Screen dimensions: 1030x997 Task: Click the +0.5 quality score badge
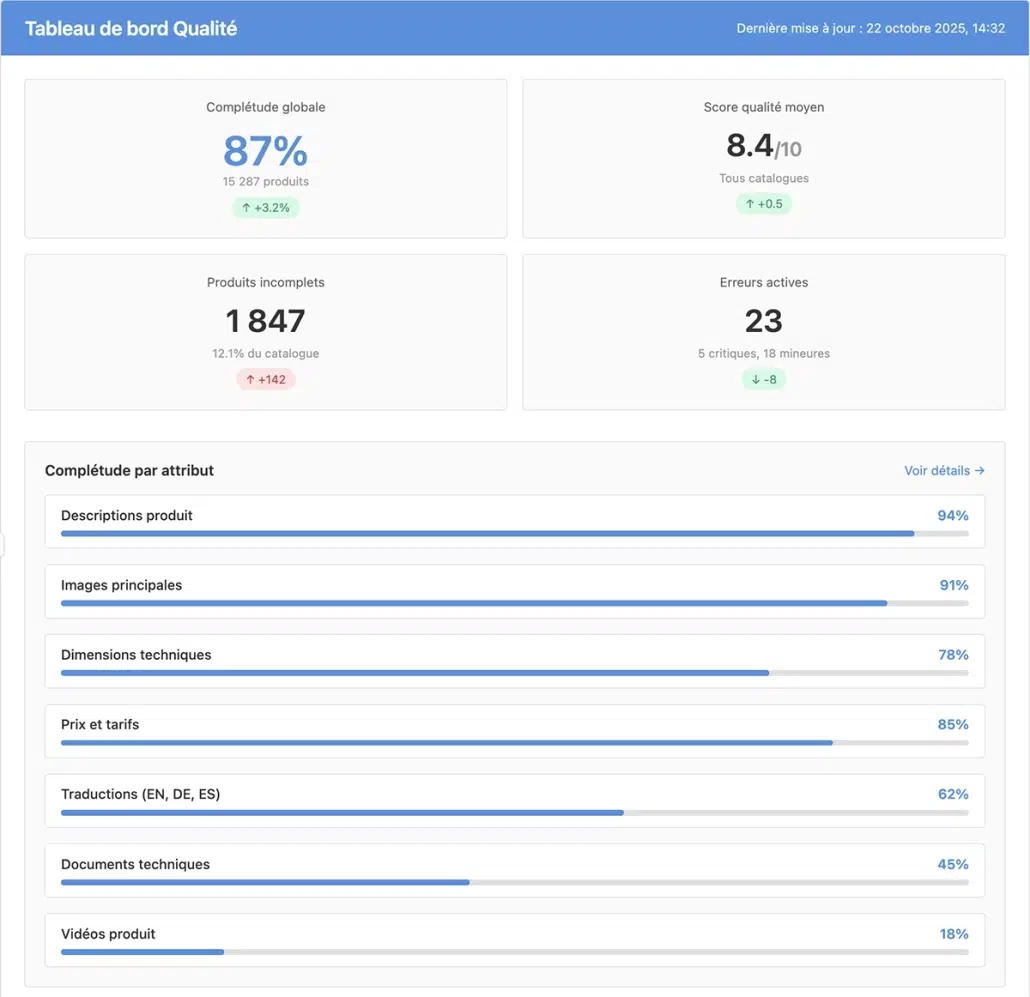click(764, 204)
